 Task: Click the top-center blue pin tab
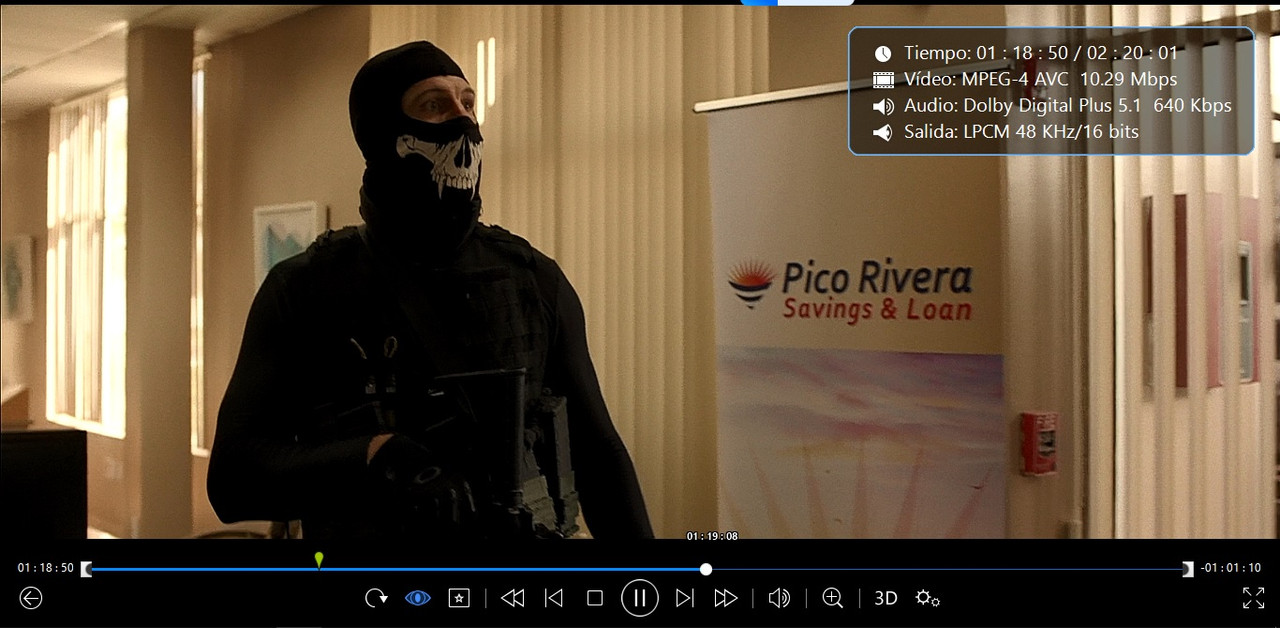point(797,3)
